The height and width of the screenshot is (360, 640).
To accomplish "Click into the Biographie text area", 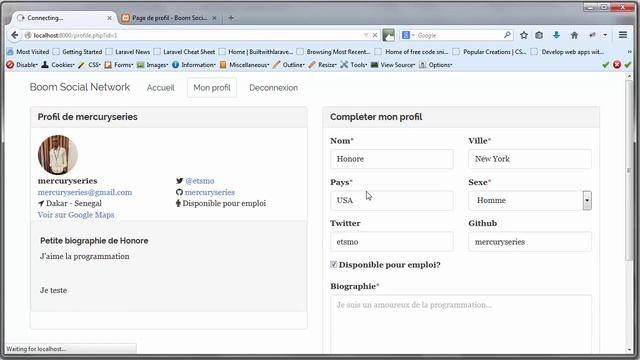I will coord(461,324).
